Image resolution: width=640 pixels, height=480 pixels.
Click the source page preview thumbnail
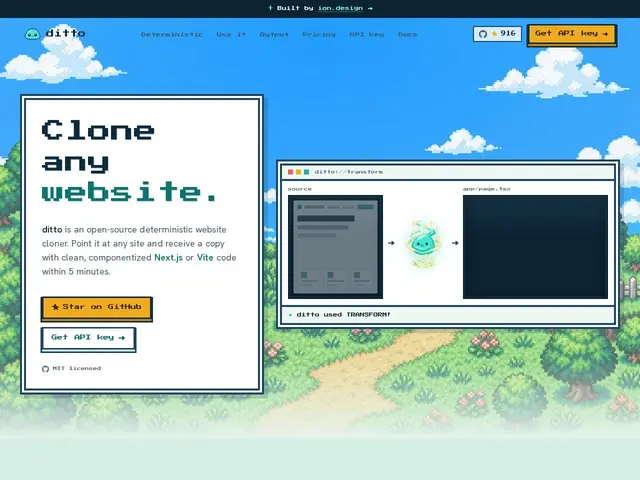click(336, 247)
